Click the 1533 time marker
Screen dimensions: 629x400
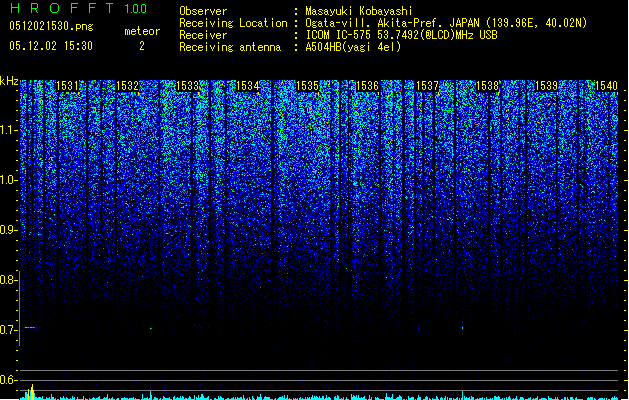(187, 86)
